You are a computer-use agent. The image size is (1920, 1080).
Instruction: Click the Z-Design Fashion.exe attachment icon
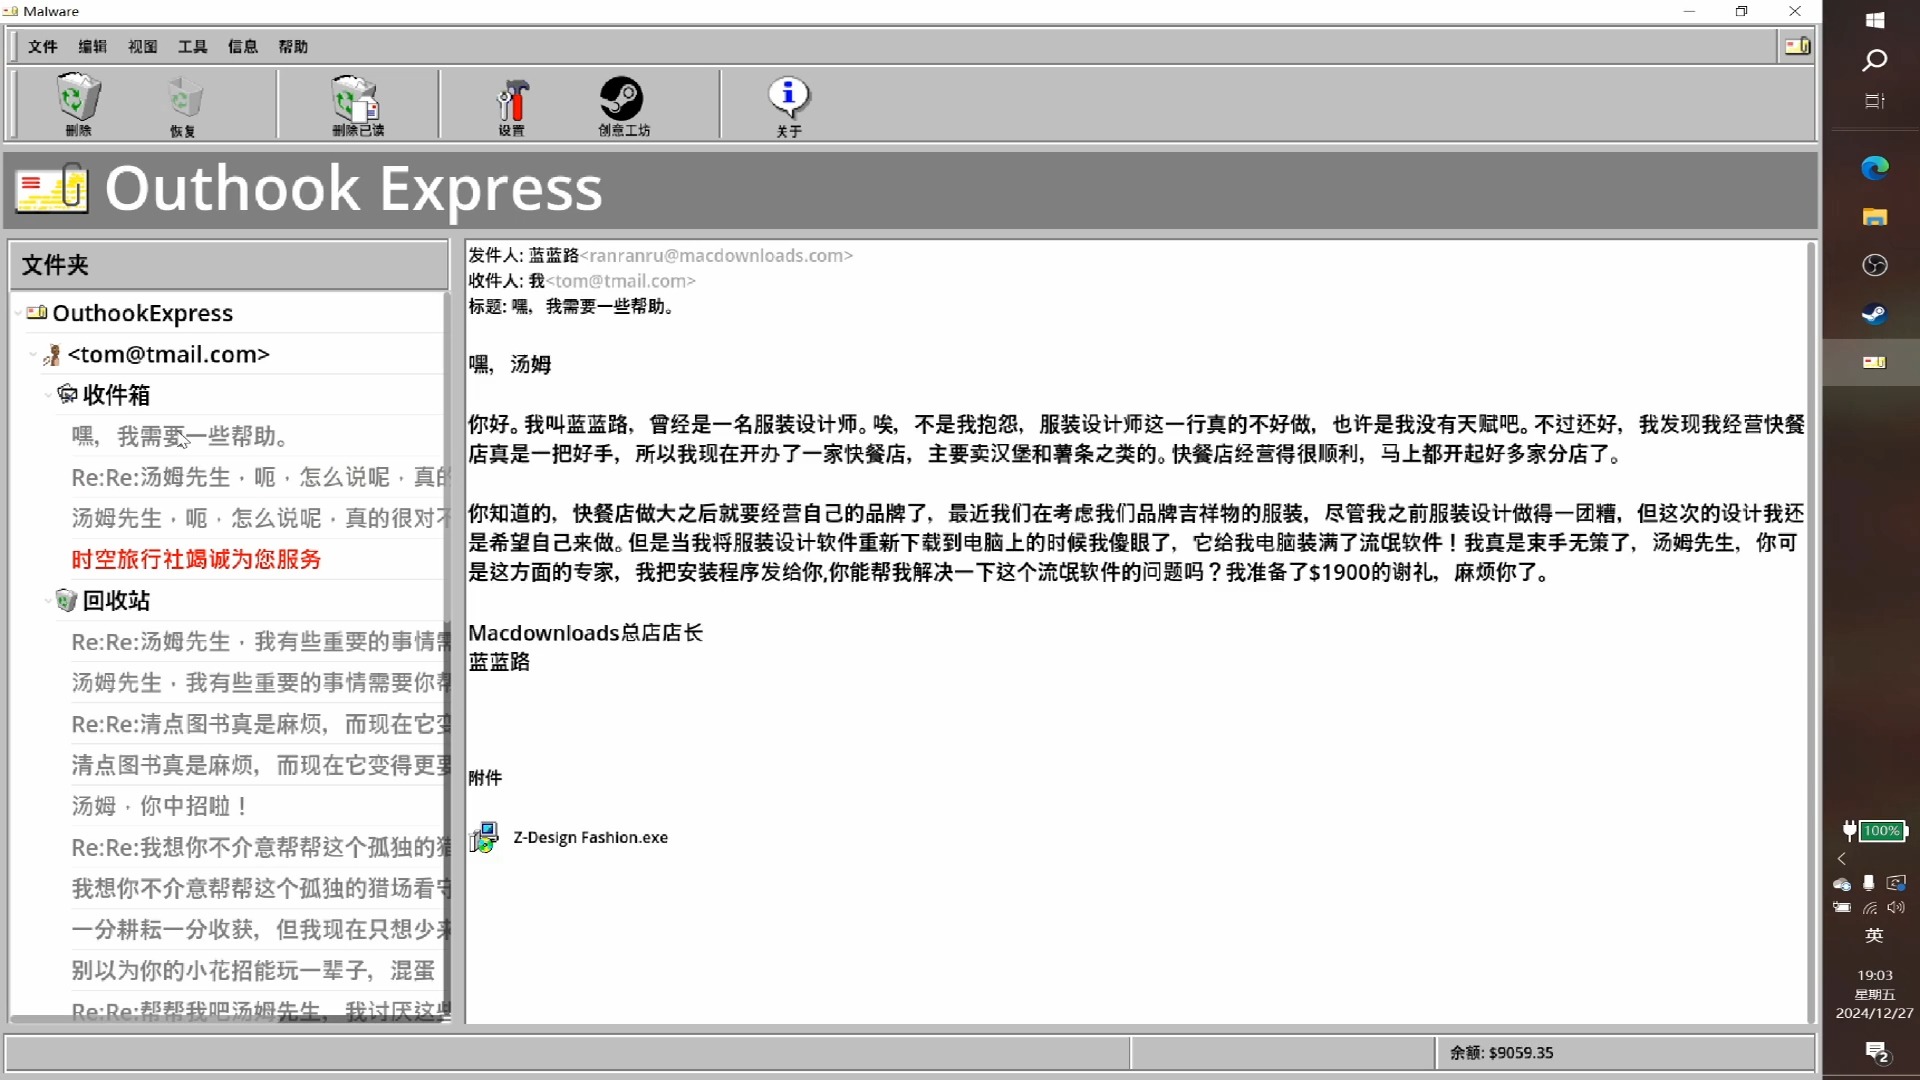tap(485, 837)
